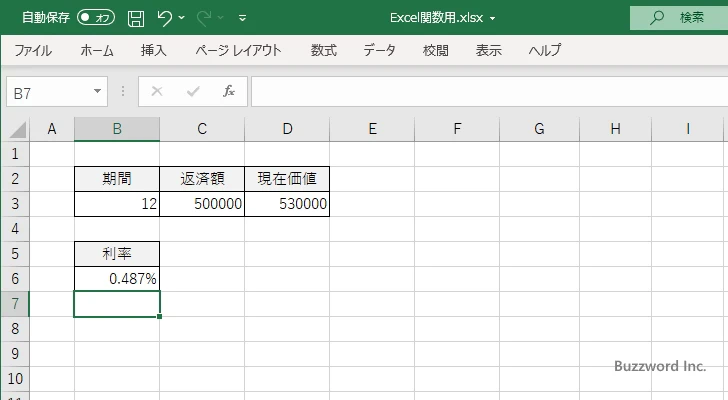Click the Undo arrow icon
The width and height of the screenshot is (728, 400).
click(164, 18)
